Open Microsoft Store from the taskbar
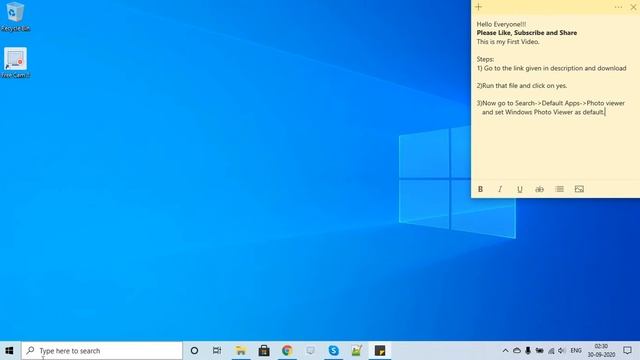Image resolution: width=640 pixels, height=360 pixels. click(264, 351)
